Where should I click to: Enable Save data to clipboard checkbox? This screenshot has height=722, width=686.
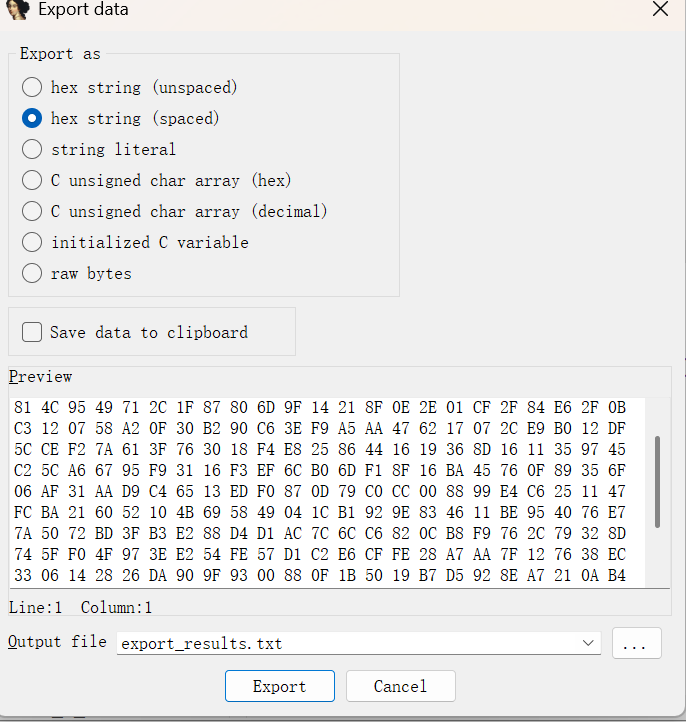pos(32,332)
